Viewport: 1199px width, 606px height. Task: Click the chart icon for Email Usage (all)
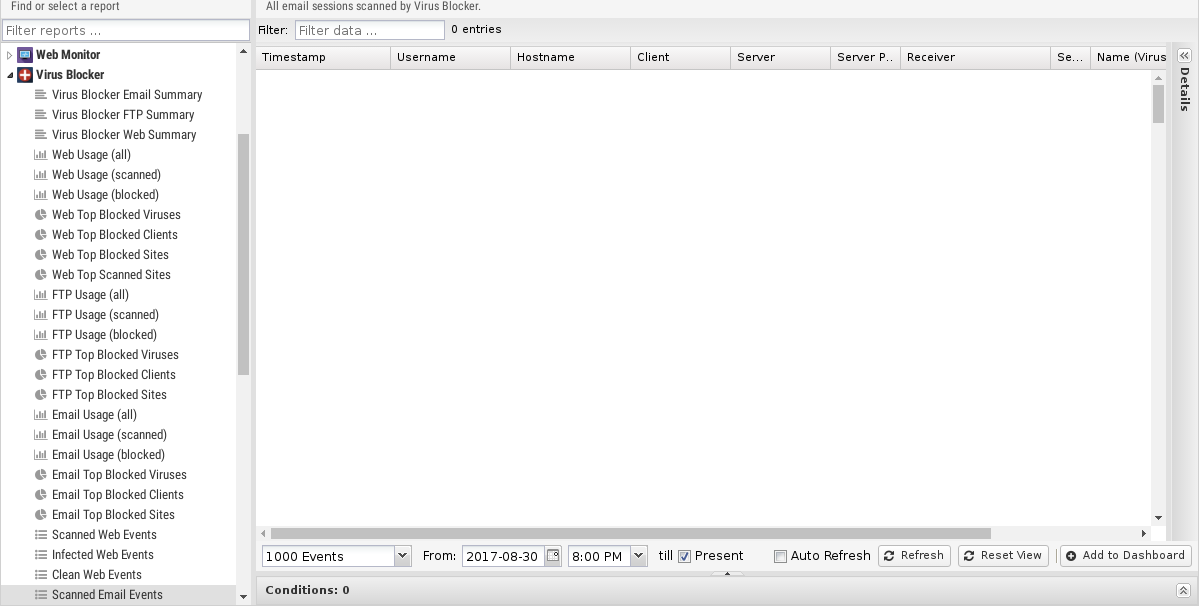tap(41, 414)
